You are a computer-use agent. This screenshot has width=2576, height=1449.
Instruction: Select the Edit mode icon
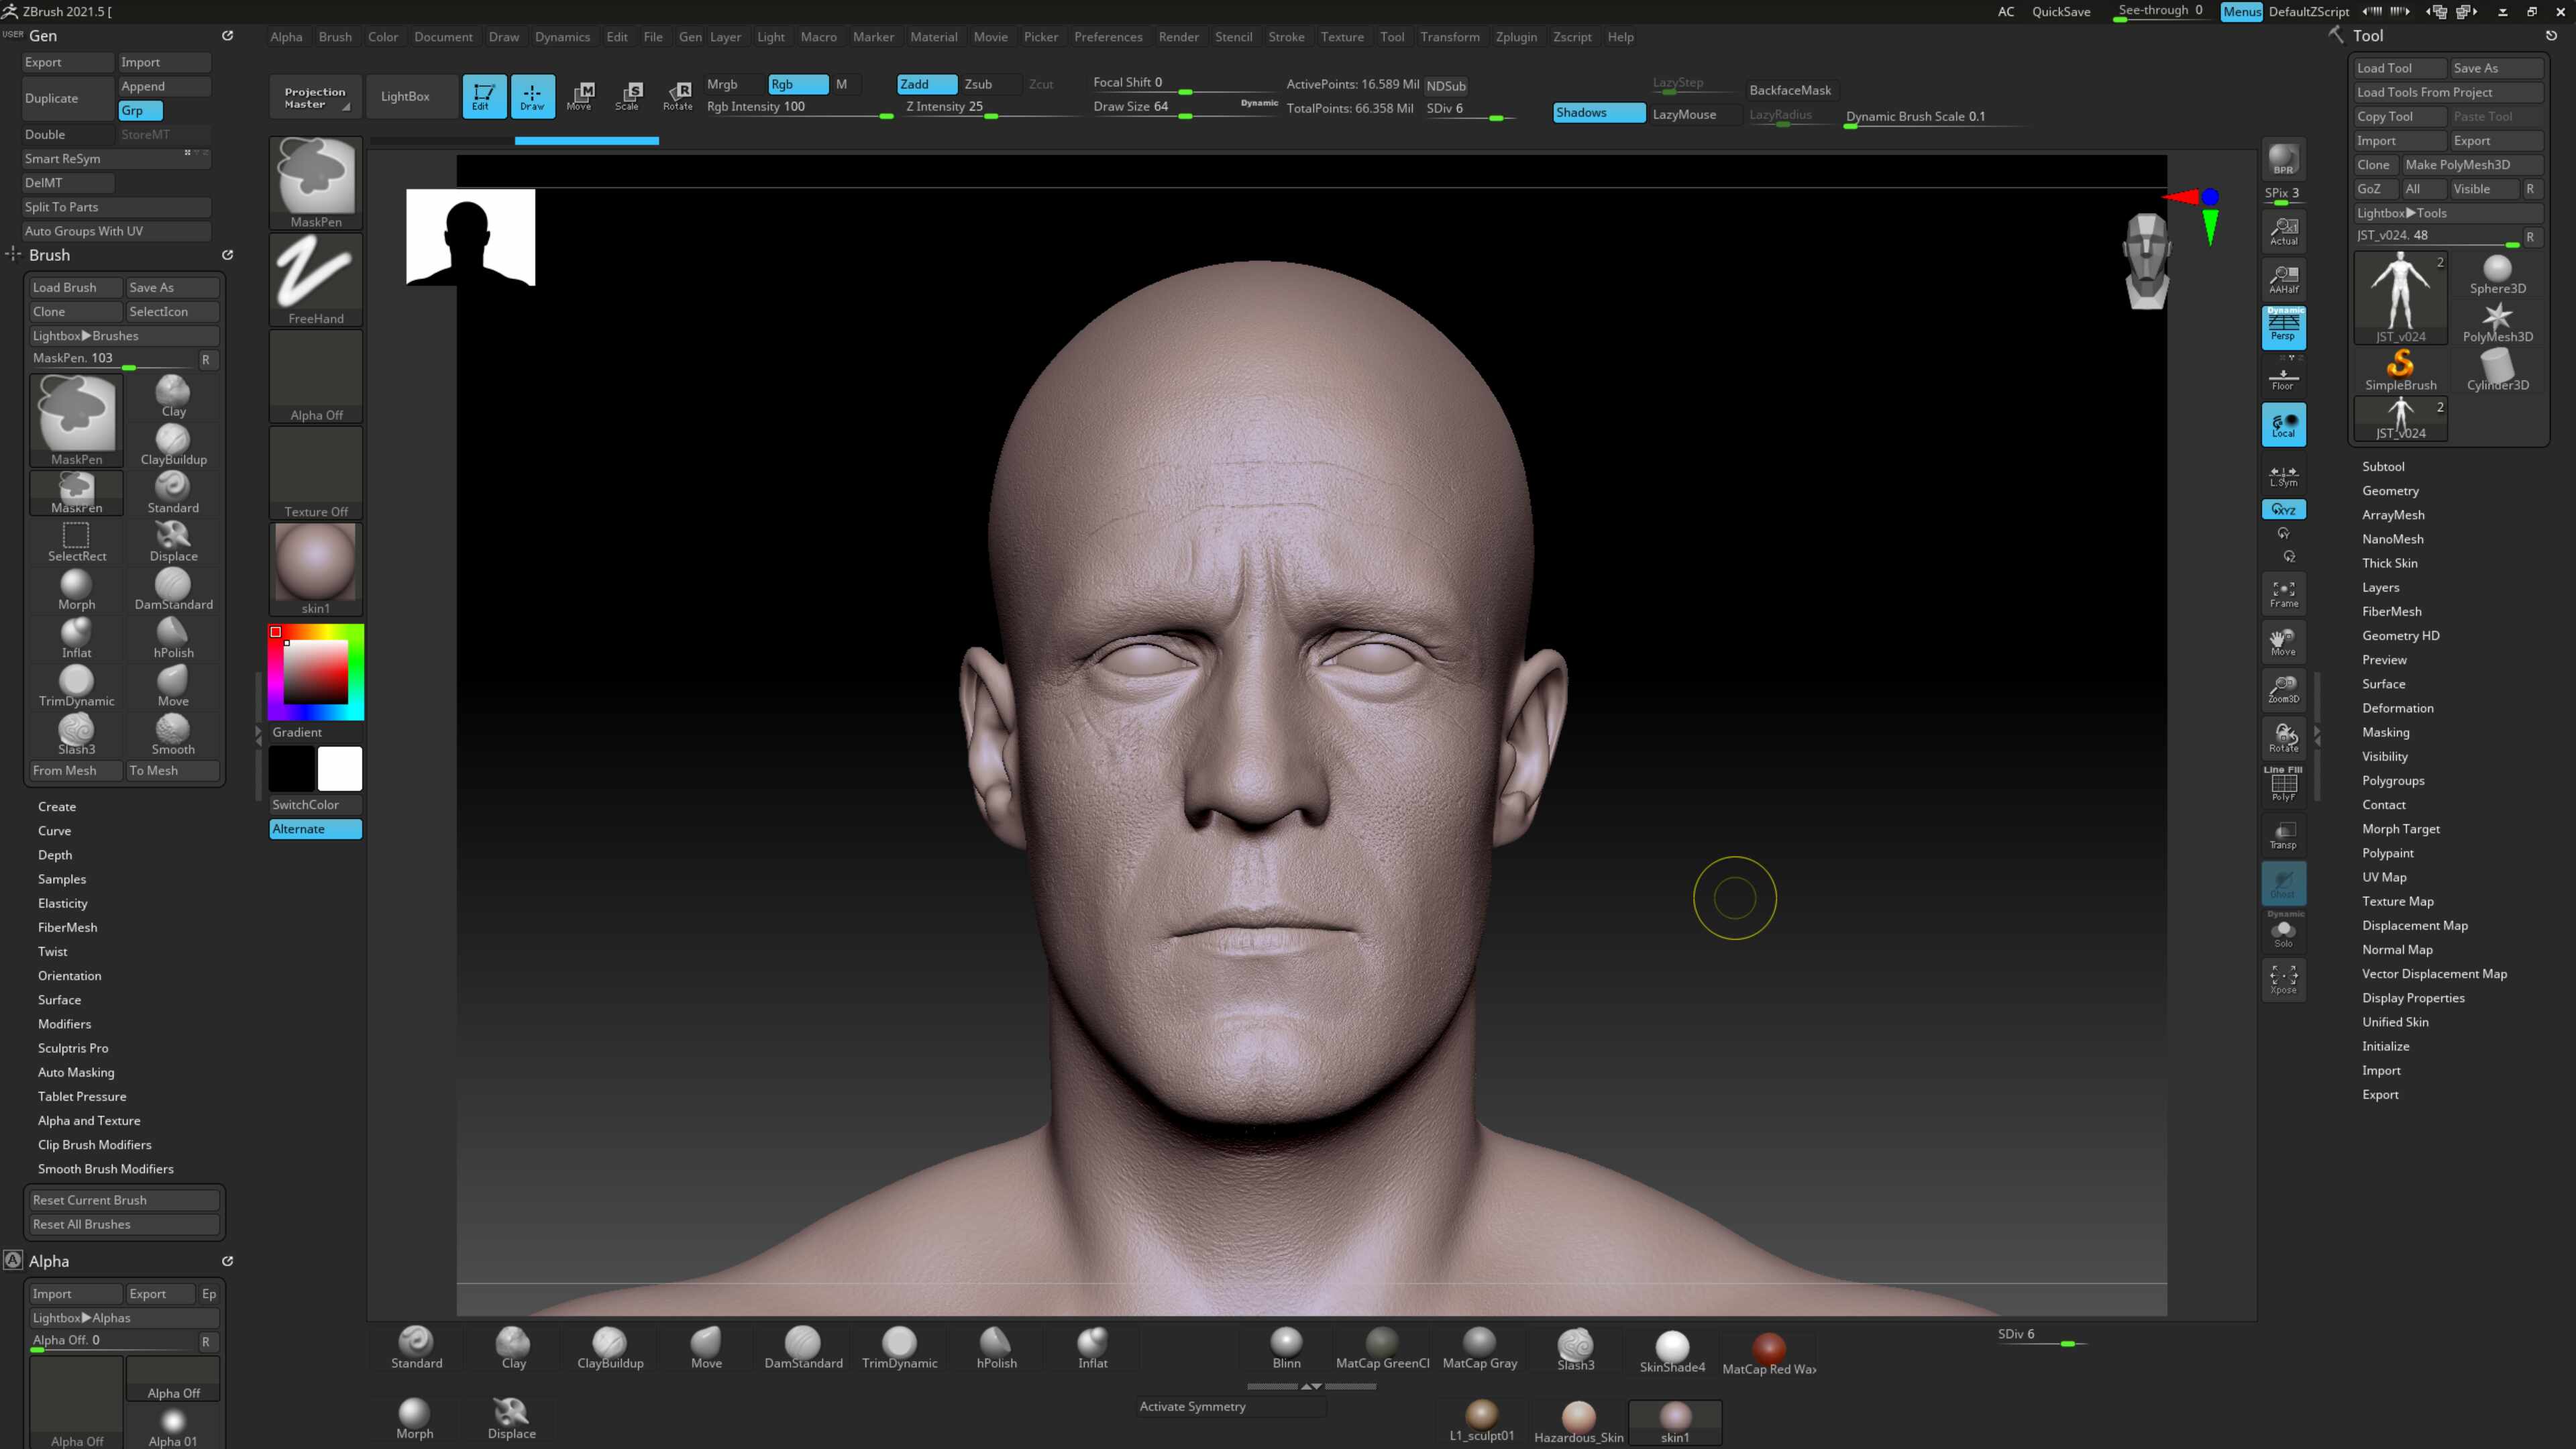click(x=483, y=96)
